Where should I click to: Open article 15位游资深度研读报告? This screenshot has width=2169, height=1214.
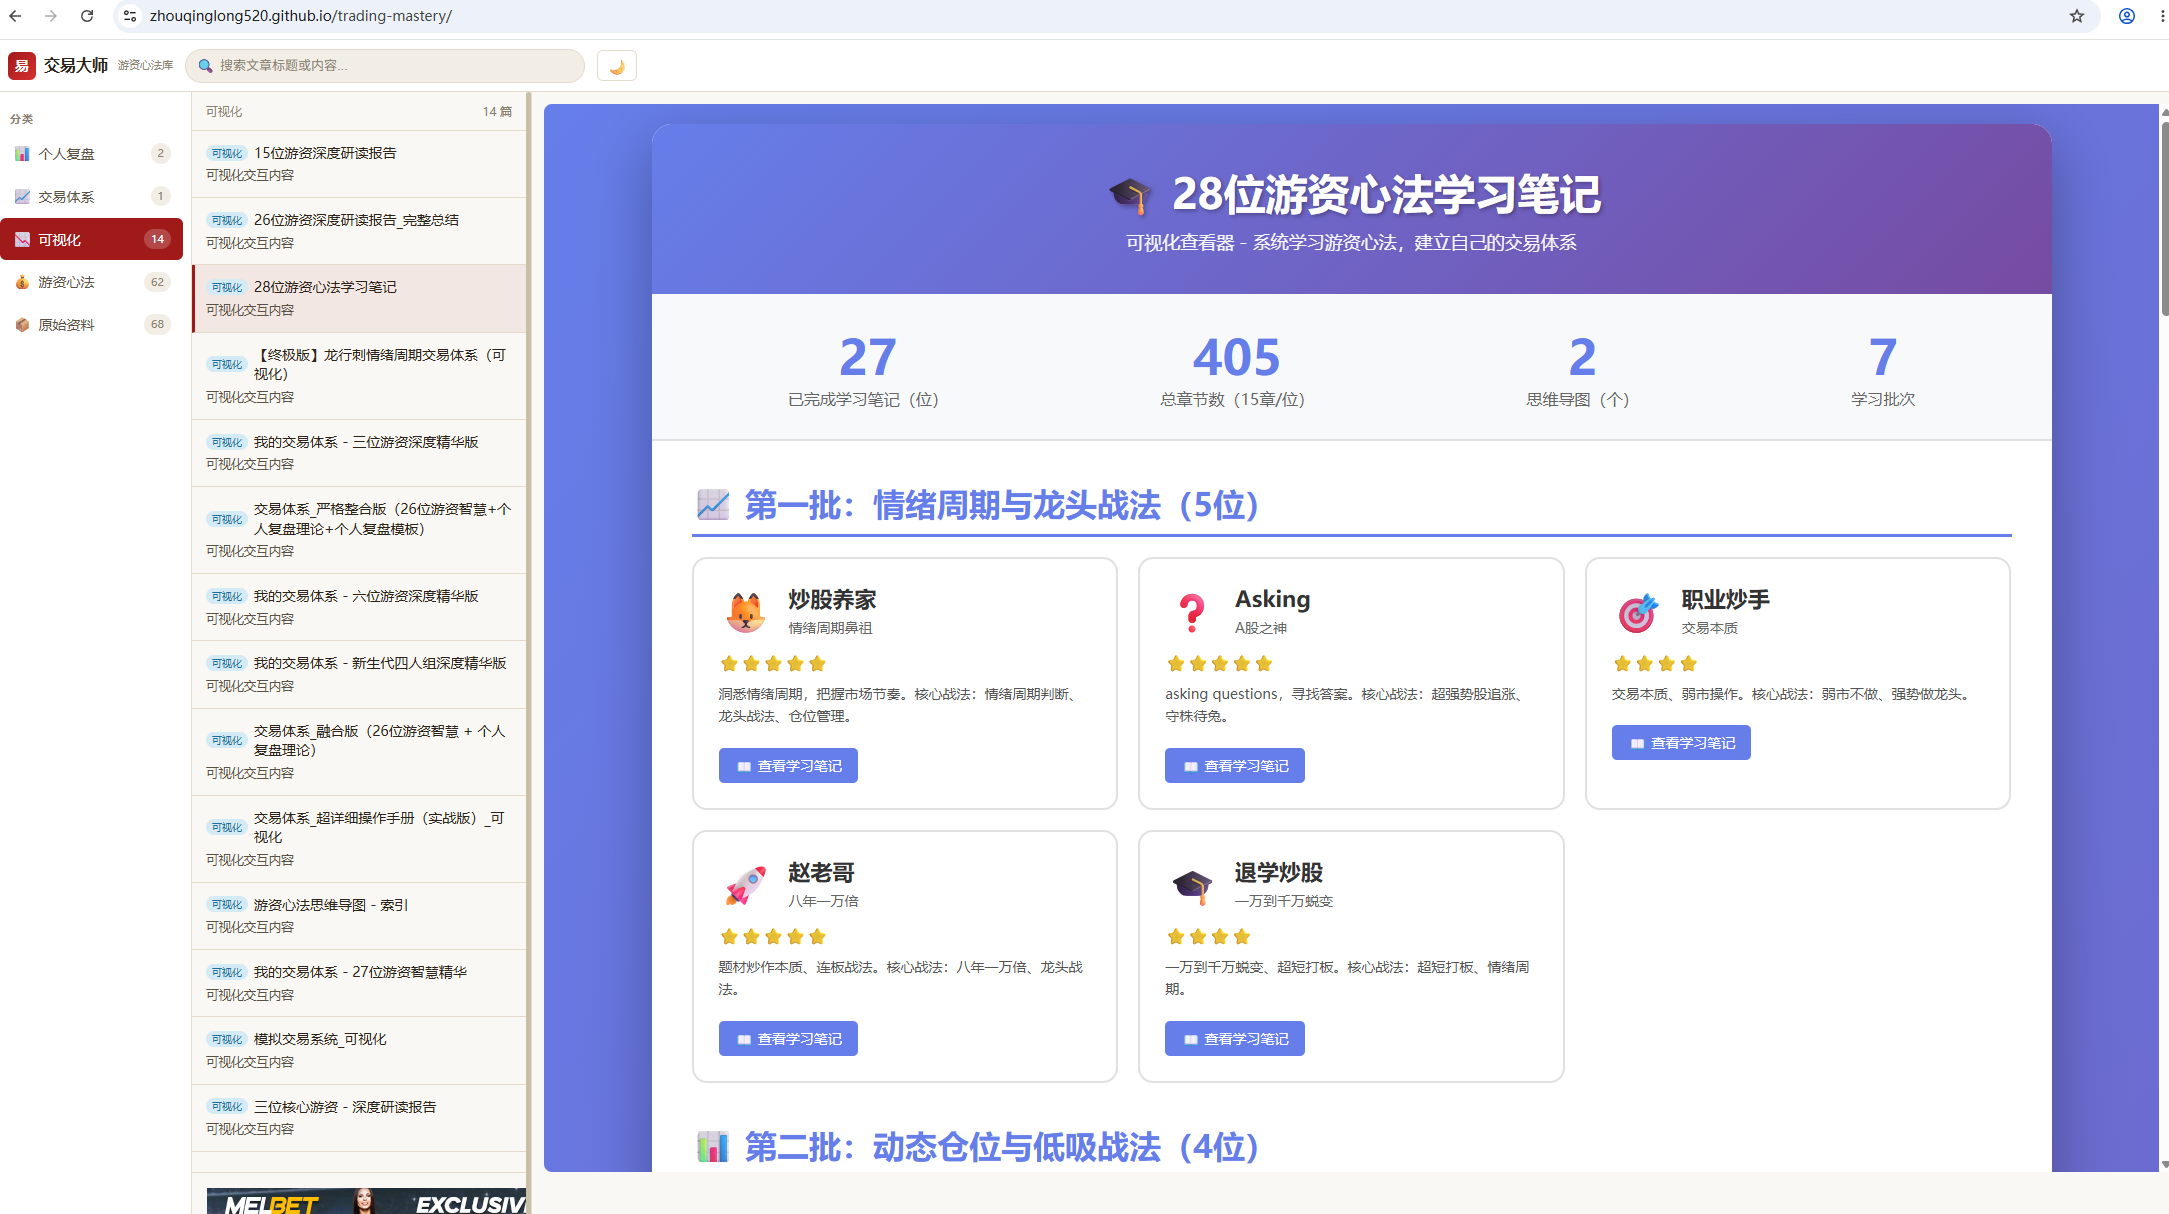click(x=359, y=164)
